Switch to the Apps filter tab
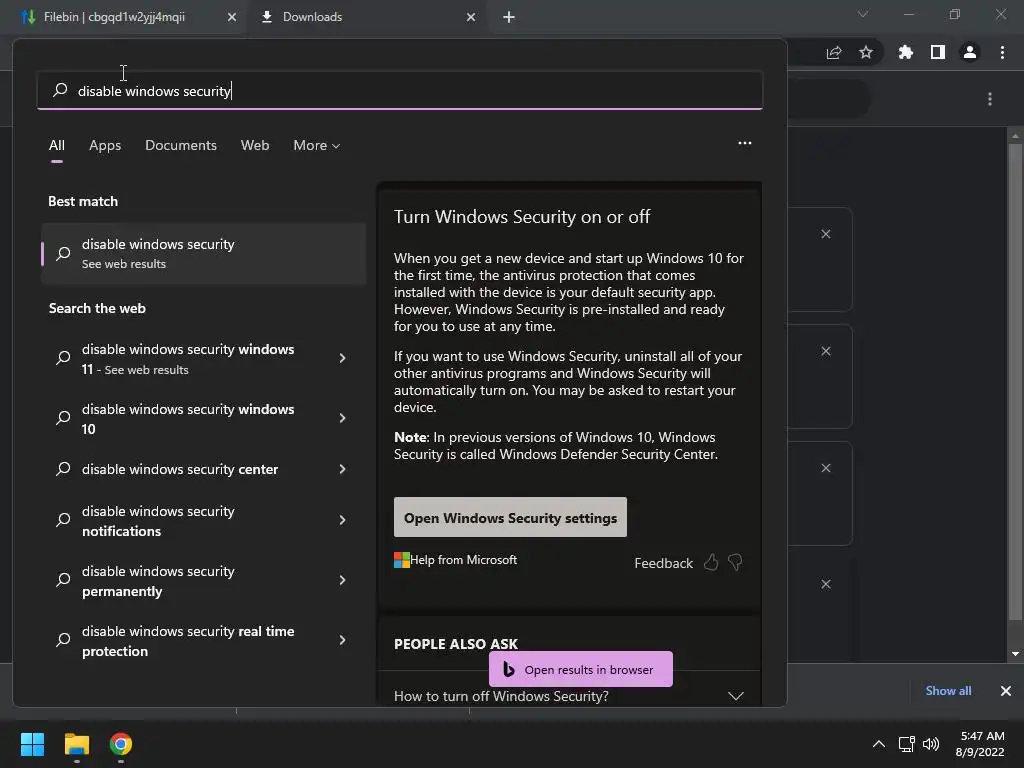The width and height of the screenshot is (1024, 768). [105, 145]
